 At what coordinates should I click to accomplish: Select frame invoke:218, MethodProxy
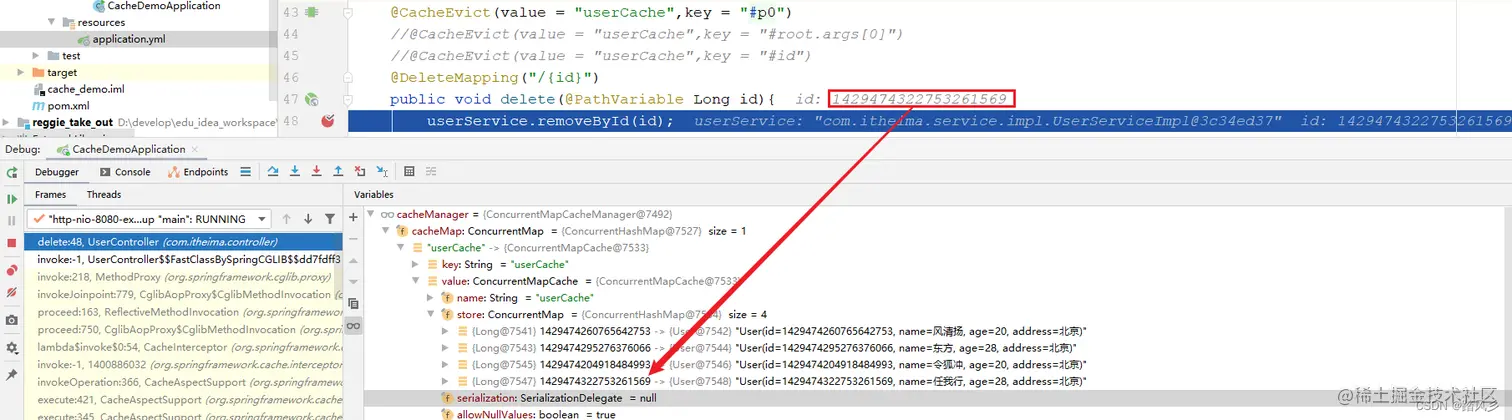185,277
